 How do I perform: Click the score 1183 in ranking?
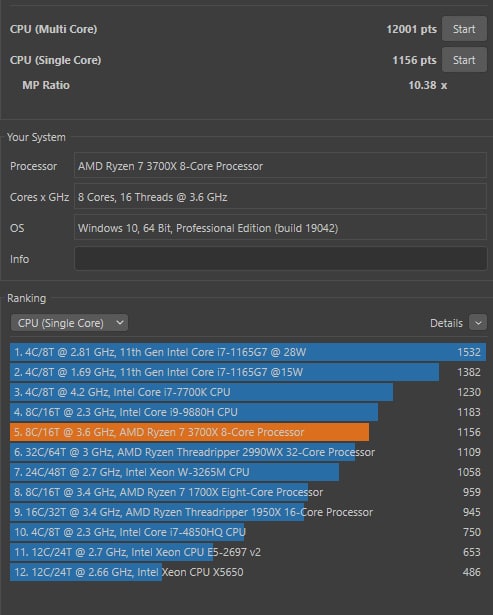(x=469, y=412)
